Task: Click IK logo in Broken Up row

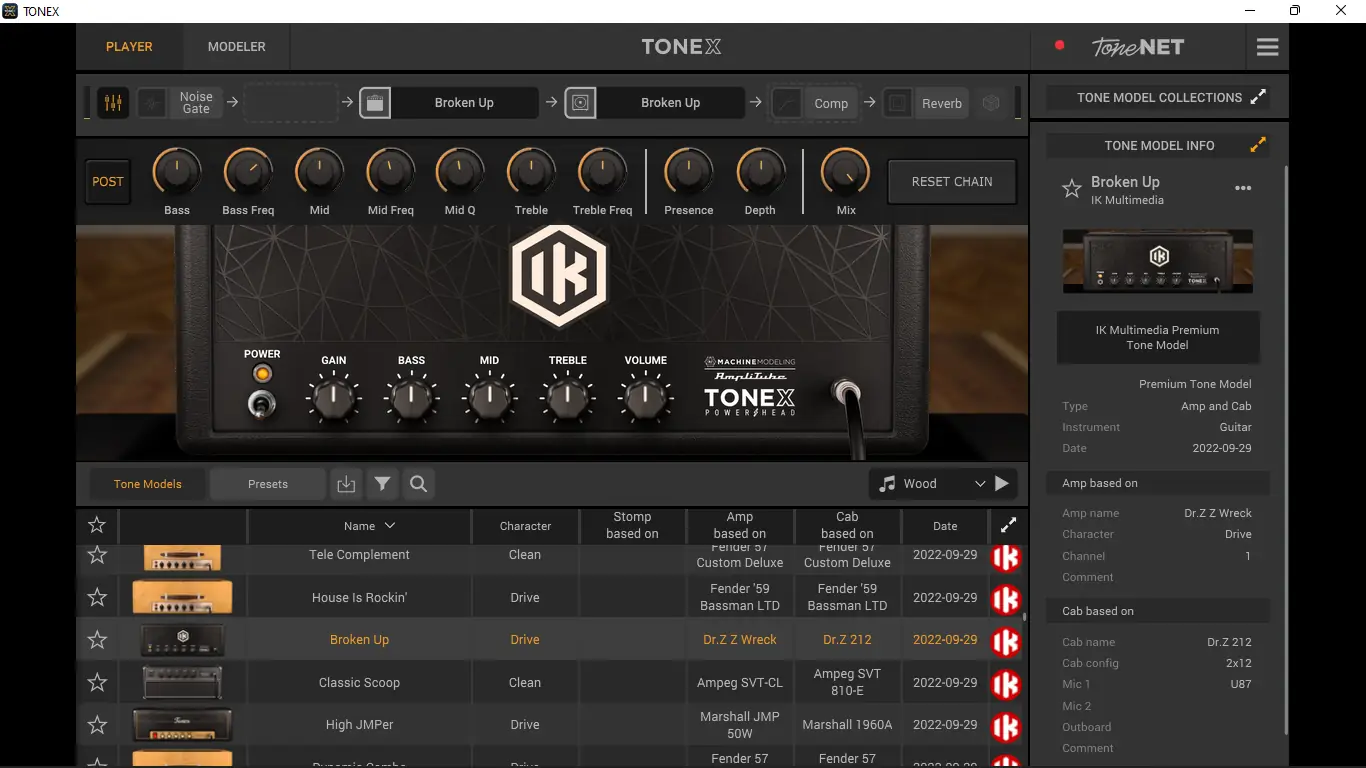Action: 1006,641
